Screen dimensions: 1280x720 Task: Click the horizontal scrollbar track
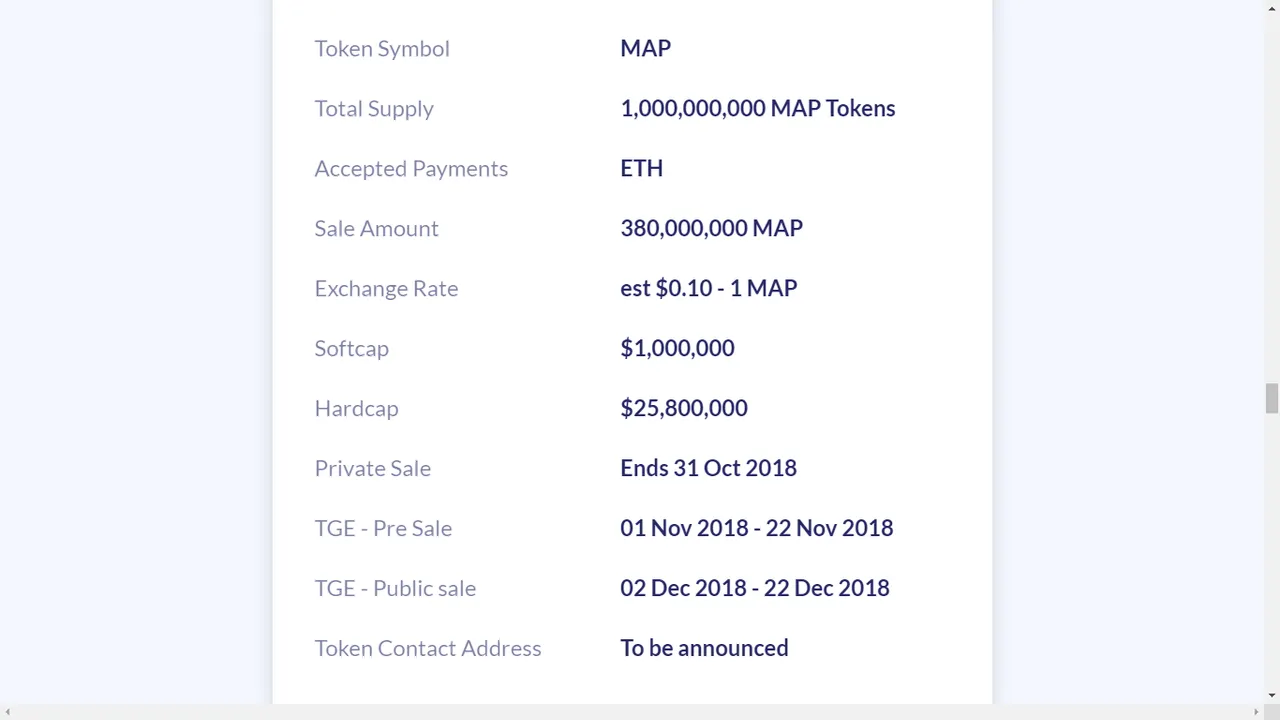coord(631,712)
